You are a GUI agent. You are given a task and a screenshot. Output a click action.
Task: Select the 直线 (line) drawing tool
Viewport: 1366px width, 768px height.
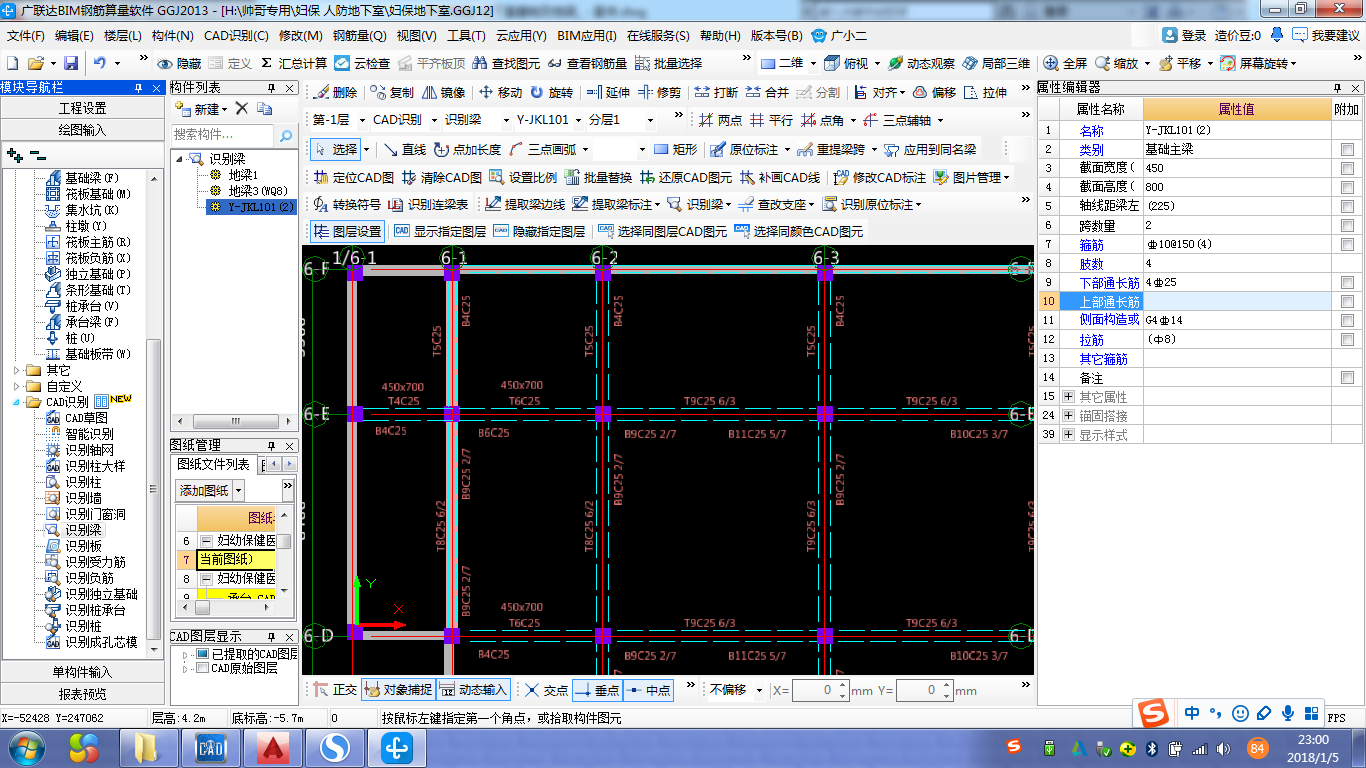[404, 149]
